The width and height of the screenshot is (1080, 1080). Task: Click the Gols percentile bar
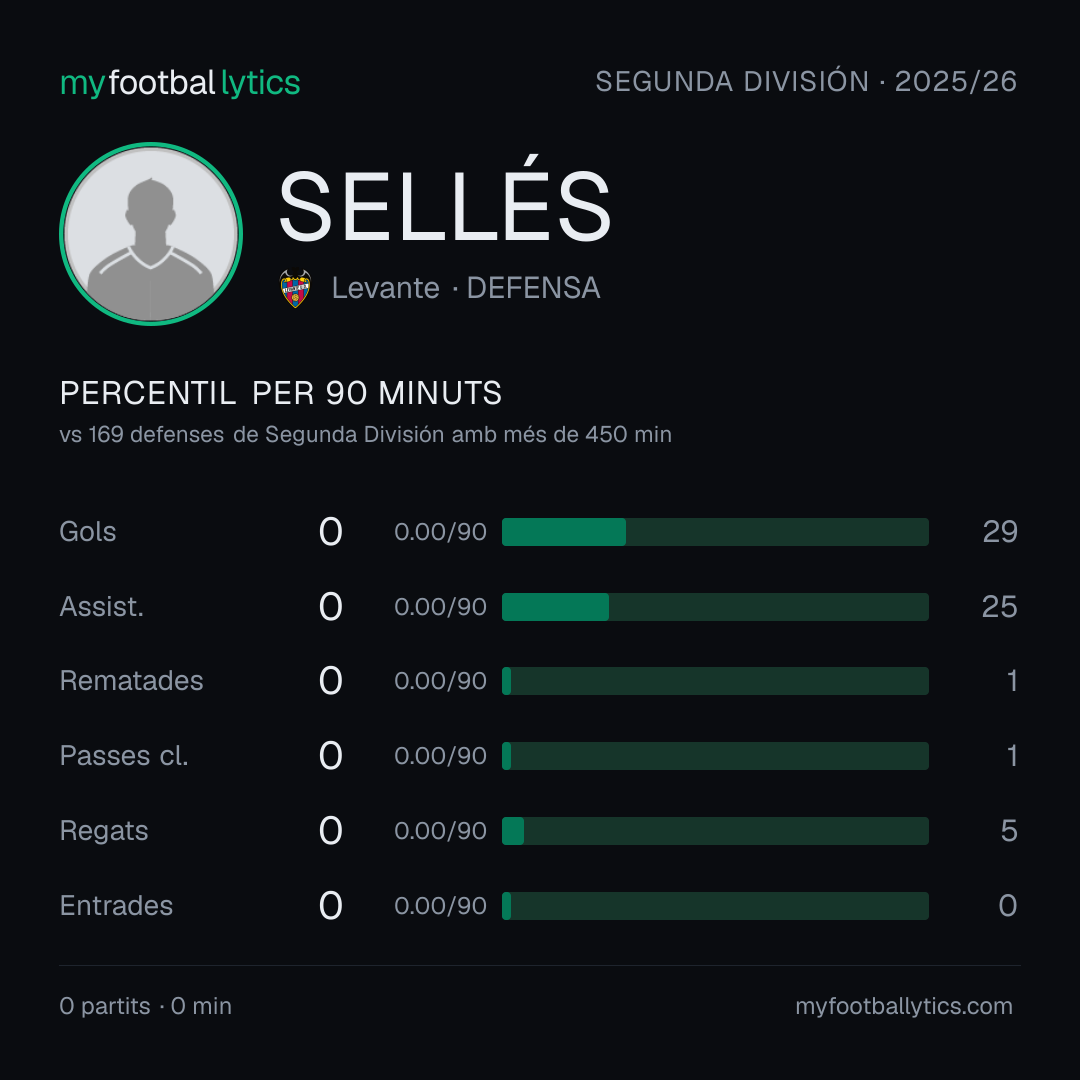715,532
